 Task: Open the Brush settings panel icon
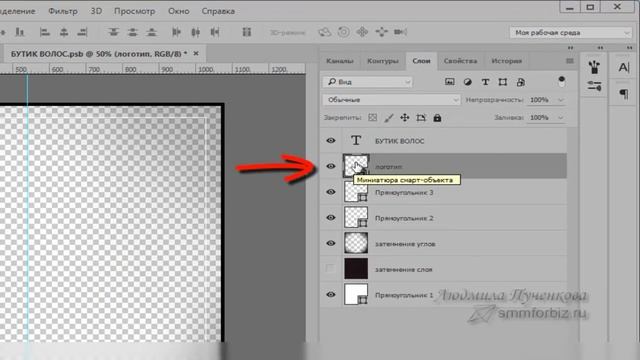594,86
